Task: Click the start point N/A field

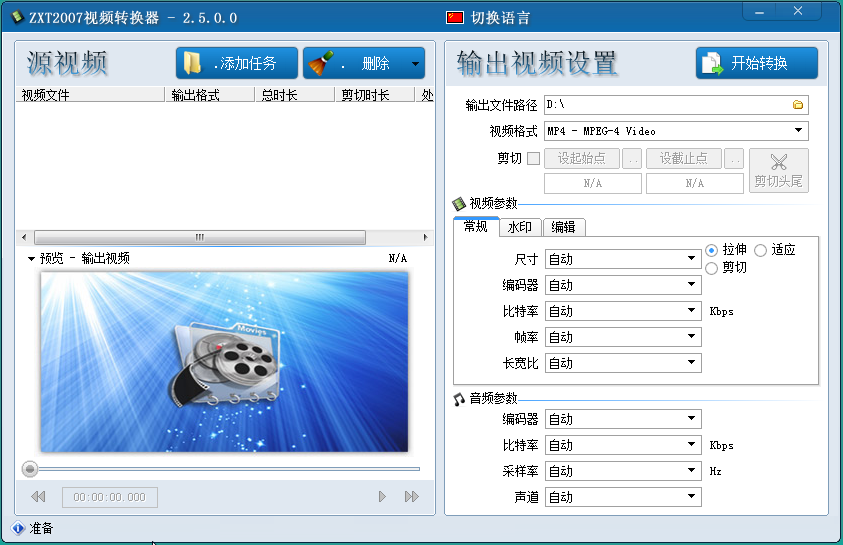Action: pyautogui.click(x=593, y=183)
